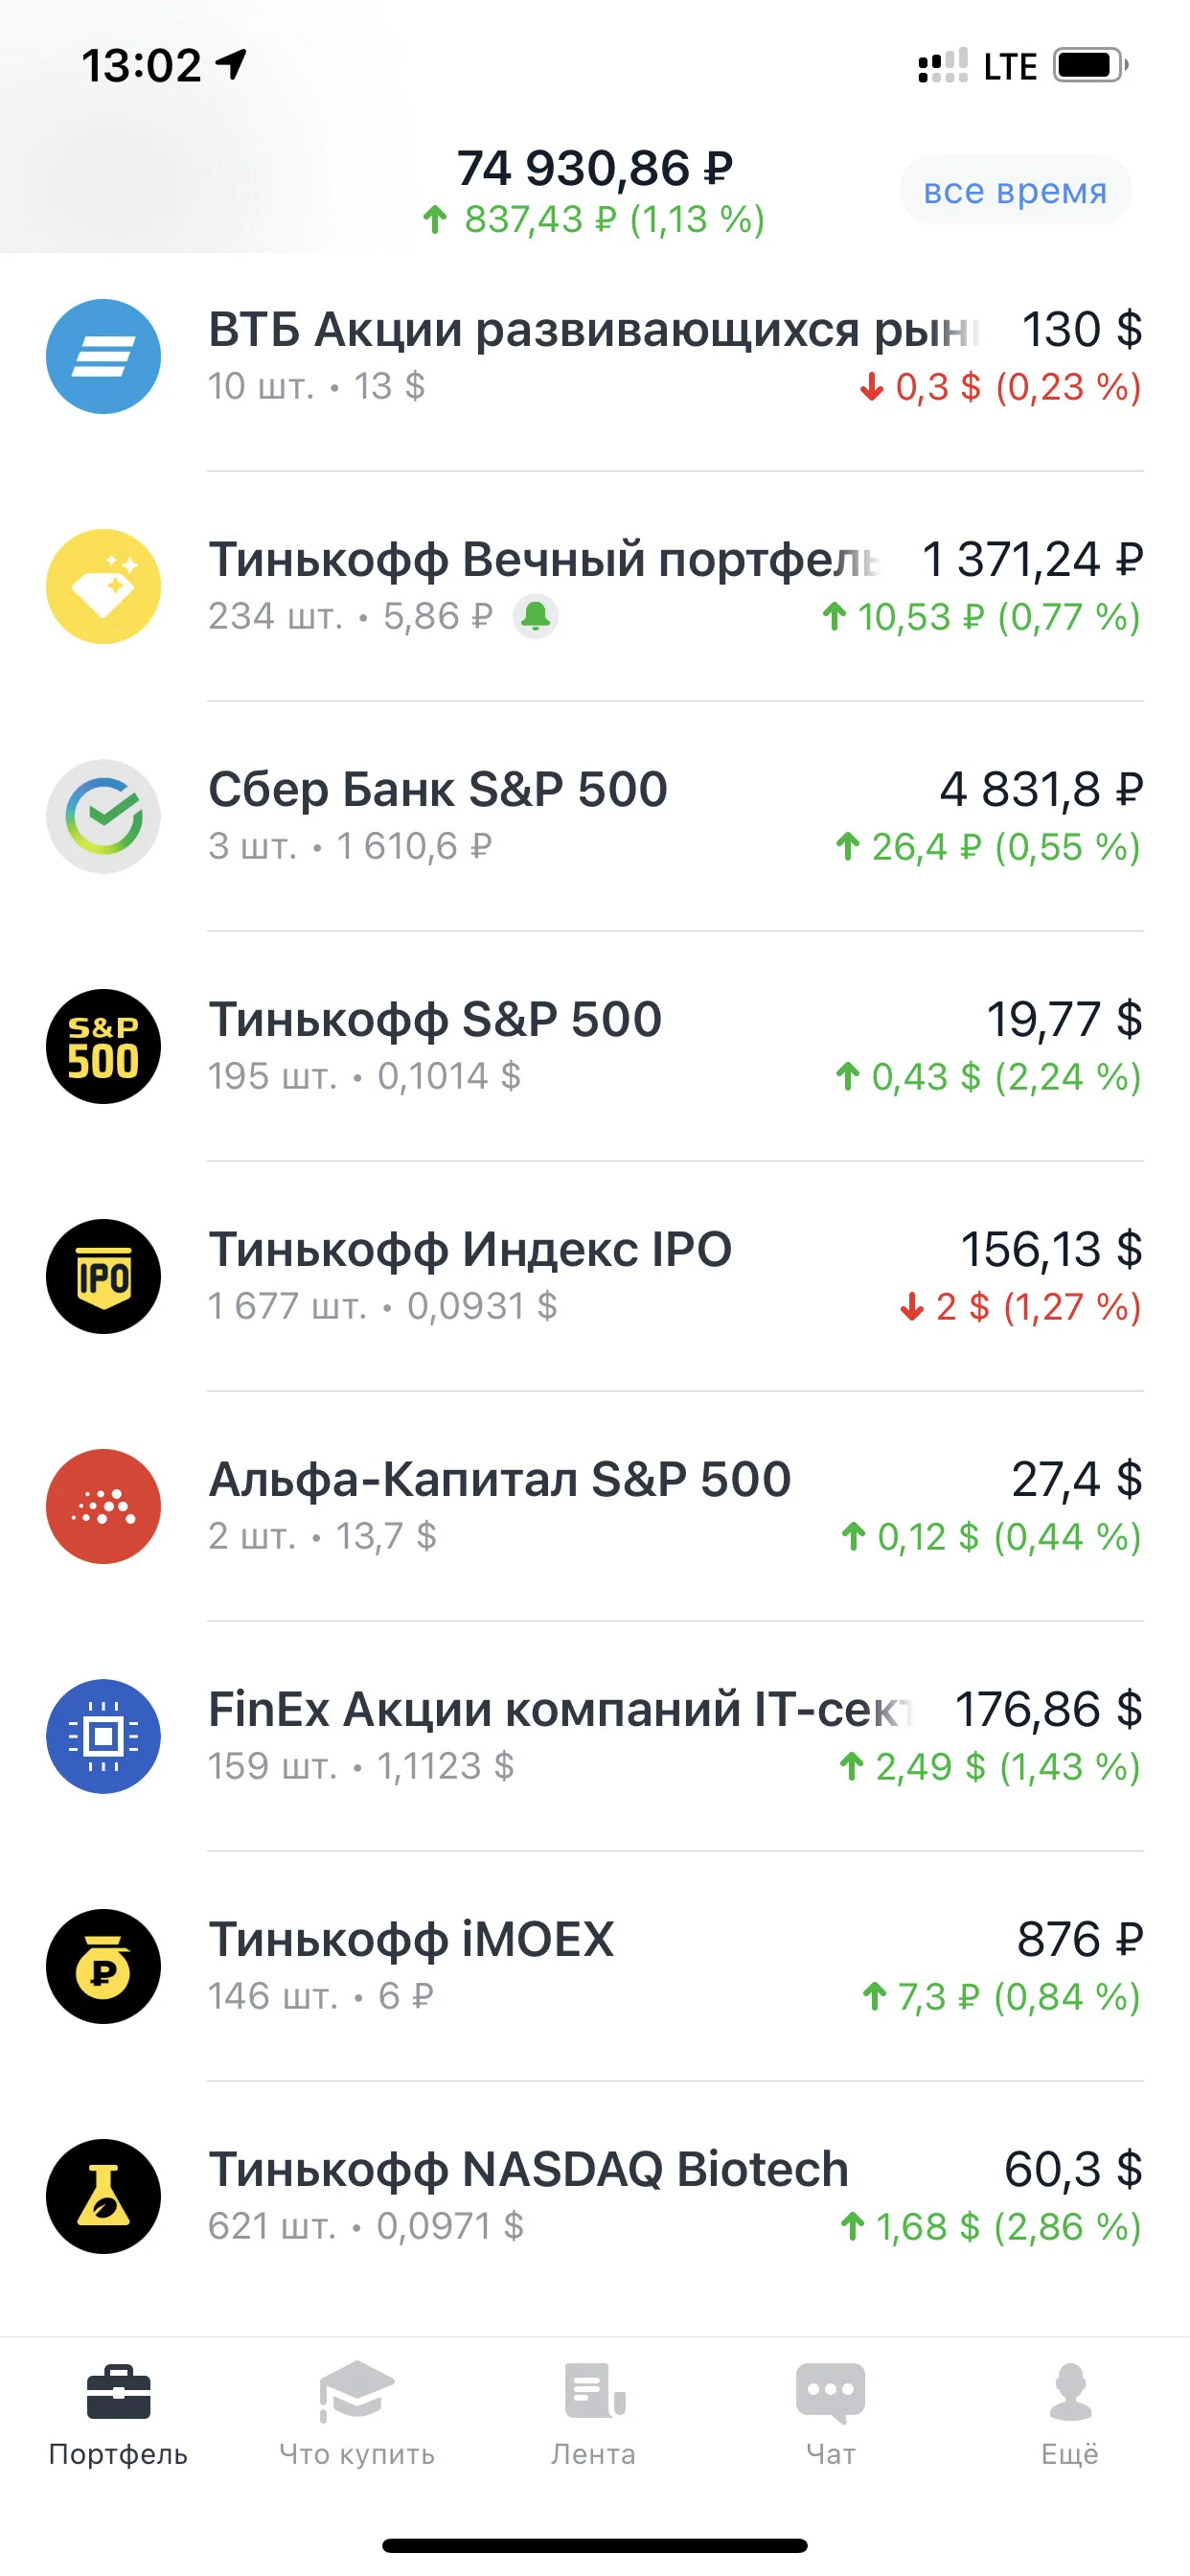Tap the NASDAQ Biotech flask icon
This screenshot has width=1190, height=2576.
coord(103,2196)
